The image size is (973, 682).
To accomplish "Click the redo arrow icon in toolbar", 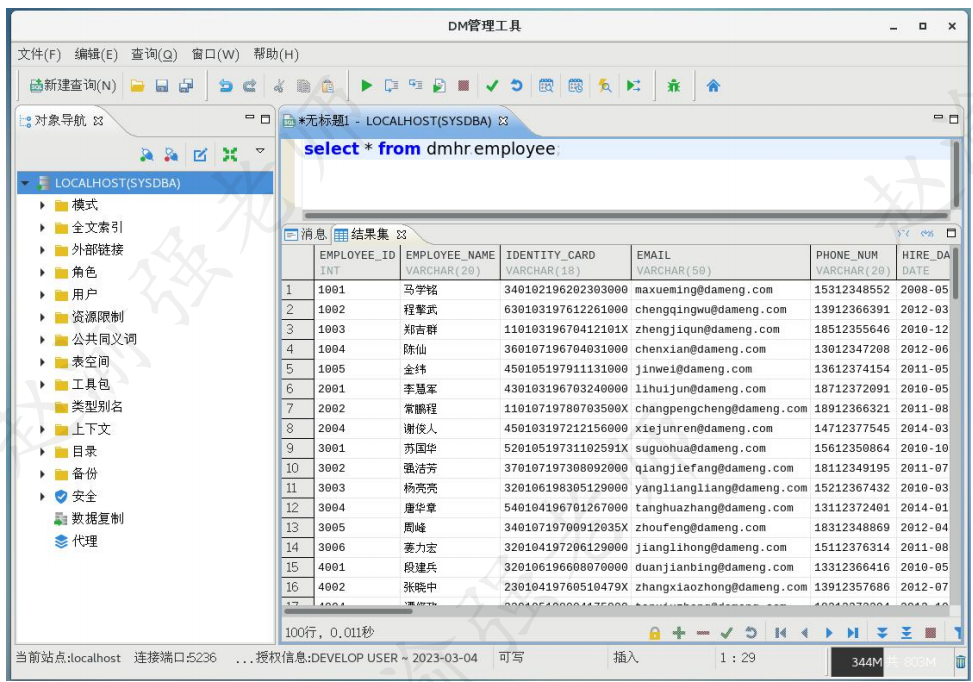I will point(249,86).
